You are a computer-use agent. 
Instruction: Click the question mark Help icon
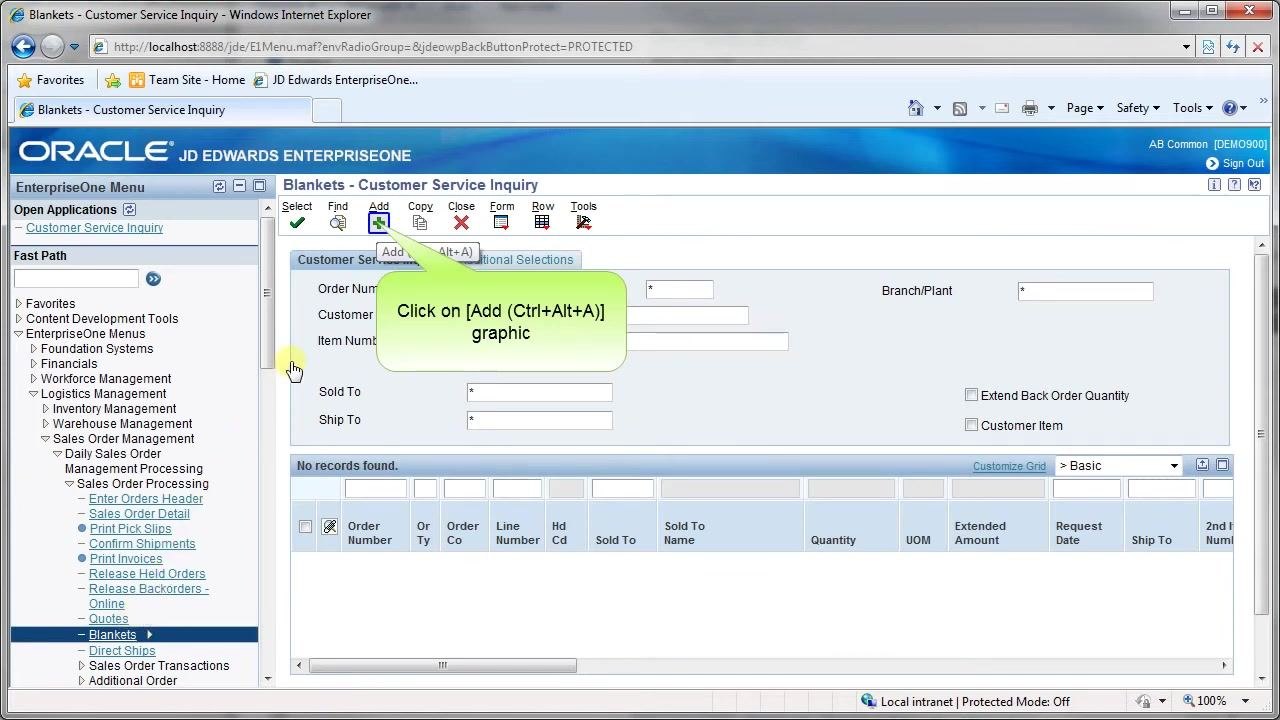pyautogui.click(x=1234, y=185)
